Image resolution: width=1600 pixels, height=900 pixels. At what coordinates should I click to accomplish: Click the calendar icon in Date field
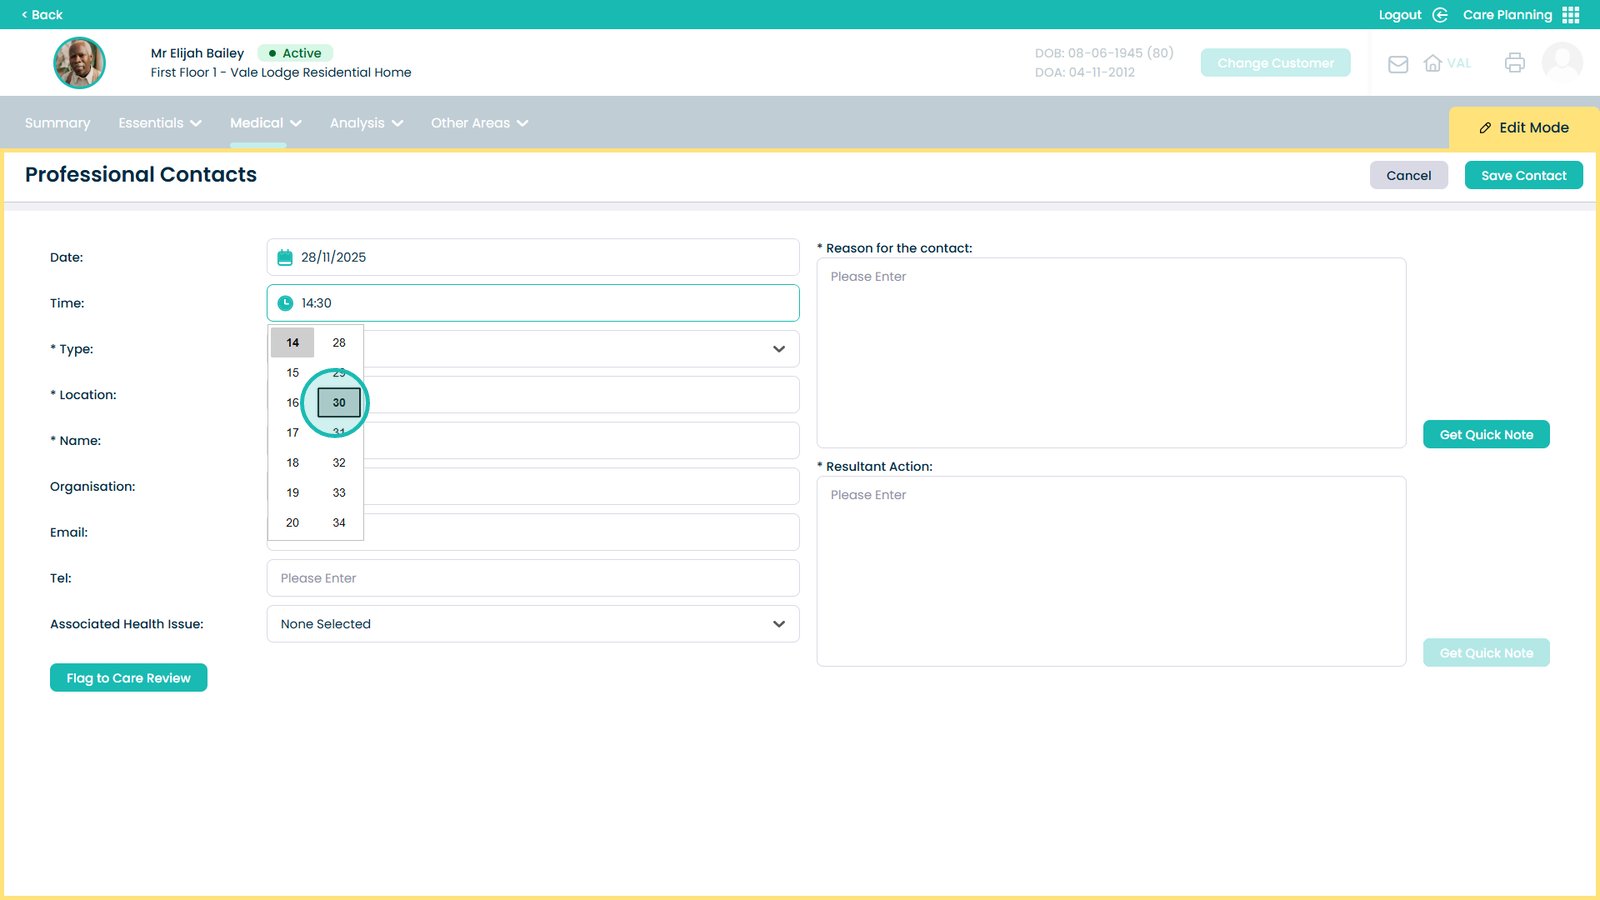tap(285, 257)
